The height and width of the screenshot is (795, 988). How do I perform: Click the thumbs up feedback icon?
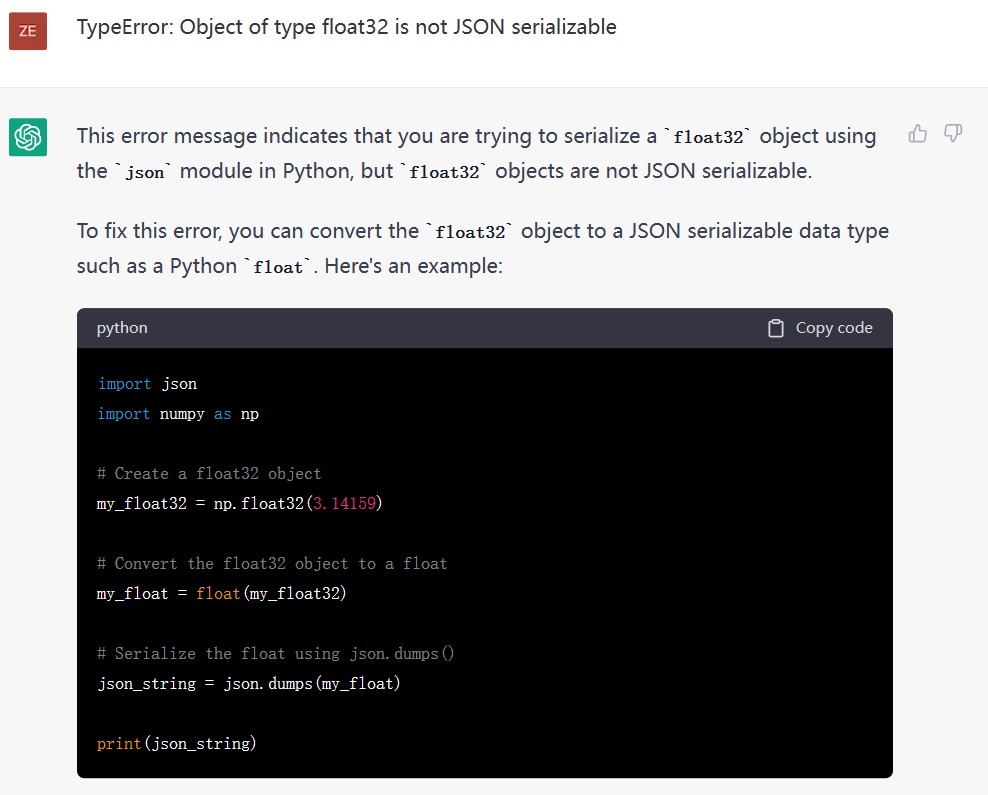917,134
